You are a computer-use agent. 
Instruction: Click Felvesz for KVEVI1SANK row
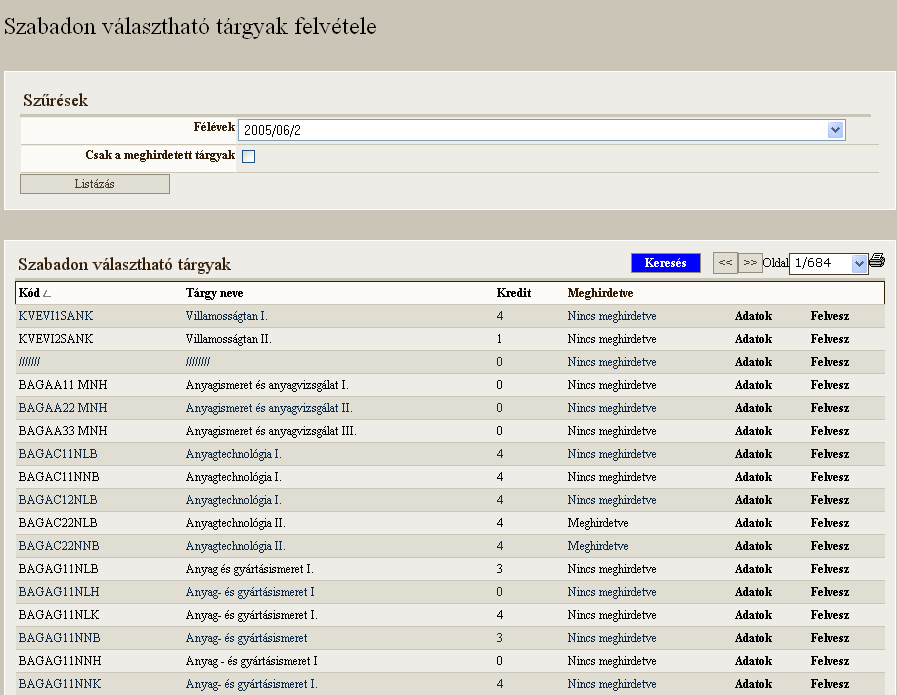coord(829,316)
